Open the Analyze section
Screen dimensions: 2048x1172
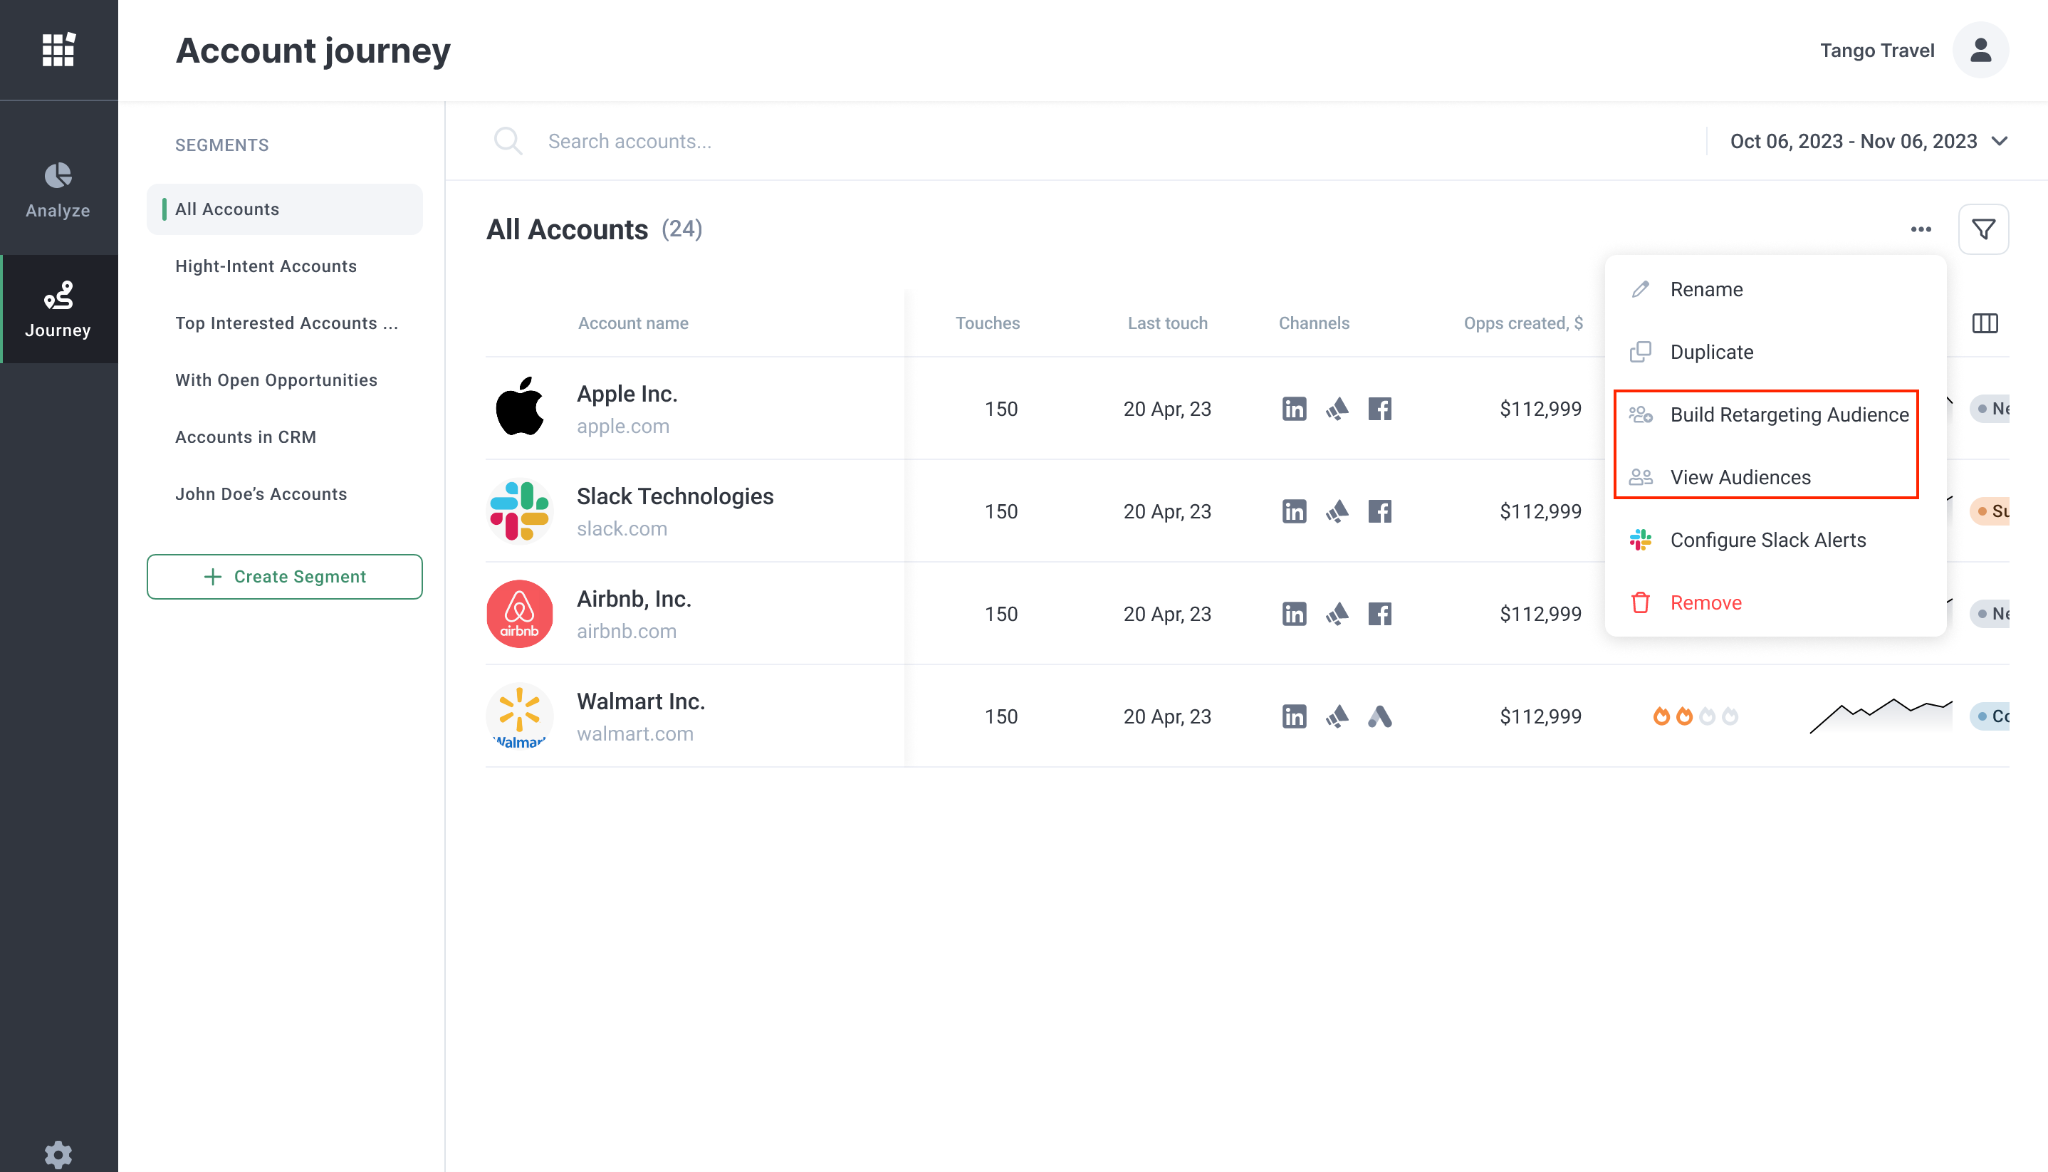coord(58,190)
